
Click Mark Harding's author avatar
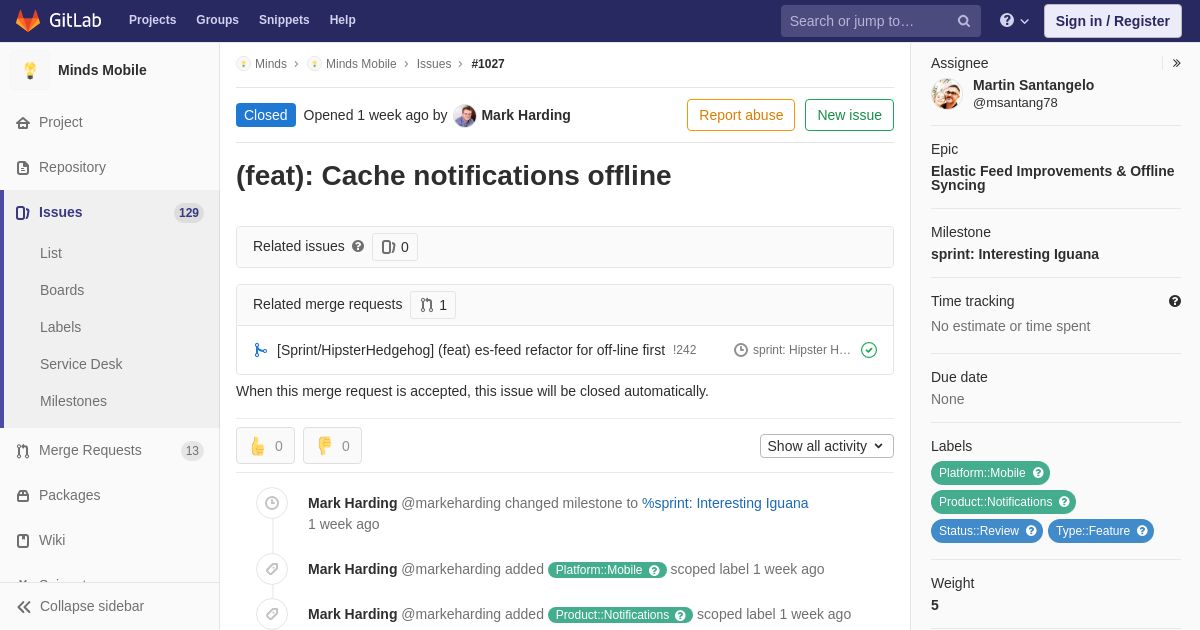pyautogui.click(x=465, y=115)
